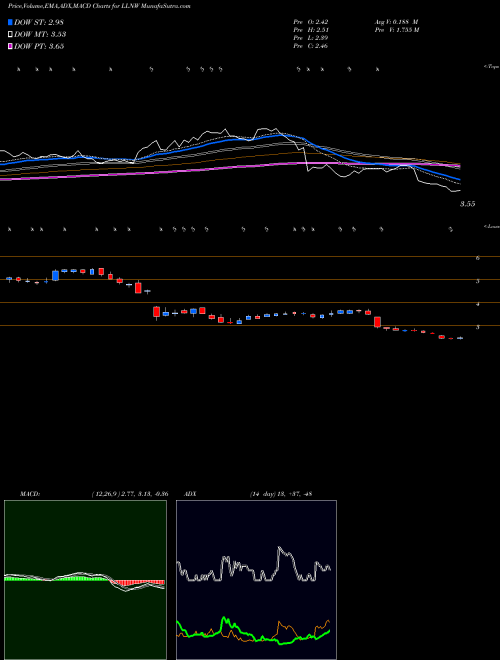The height and width of the screenshot is (660, 500).
Task: Click the '(12,26,9) 2.77, 3.13, -0.36' MACD values
Action: (130, 494)
